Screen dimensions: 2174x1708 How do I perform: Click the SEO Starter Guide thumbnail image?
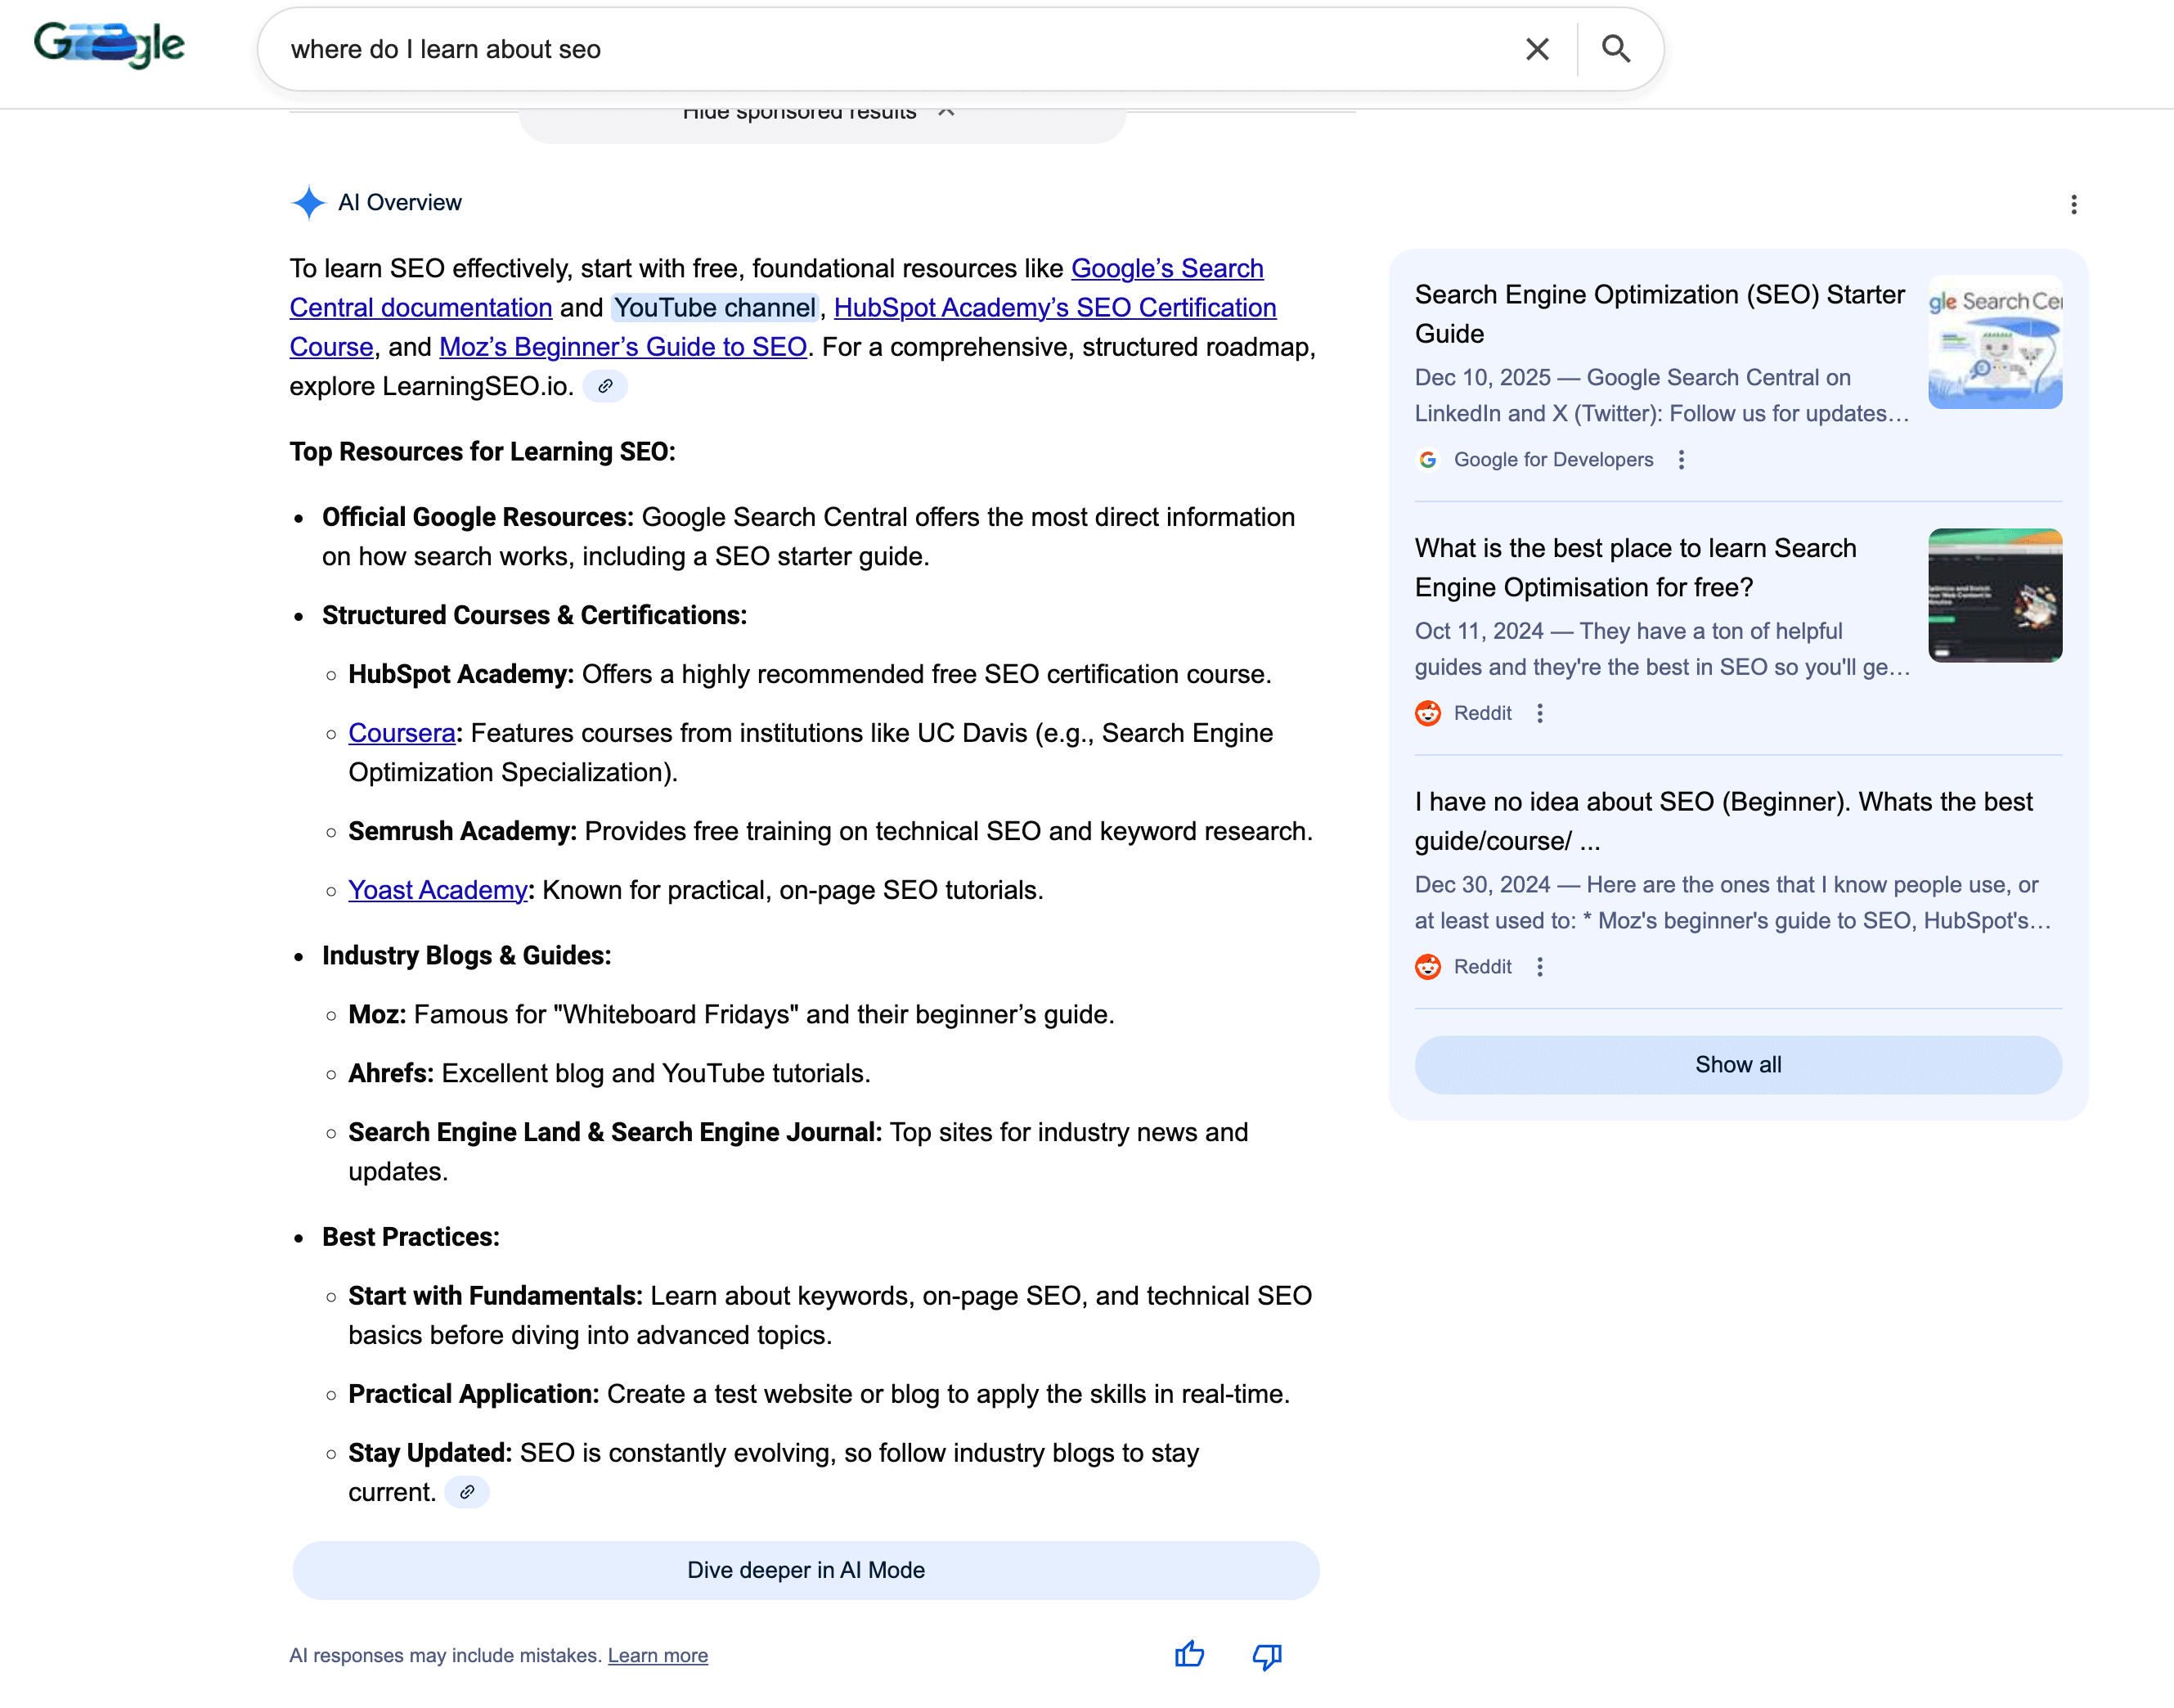point(1994,341)
